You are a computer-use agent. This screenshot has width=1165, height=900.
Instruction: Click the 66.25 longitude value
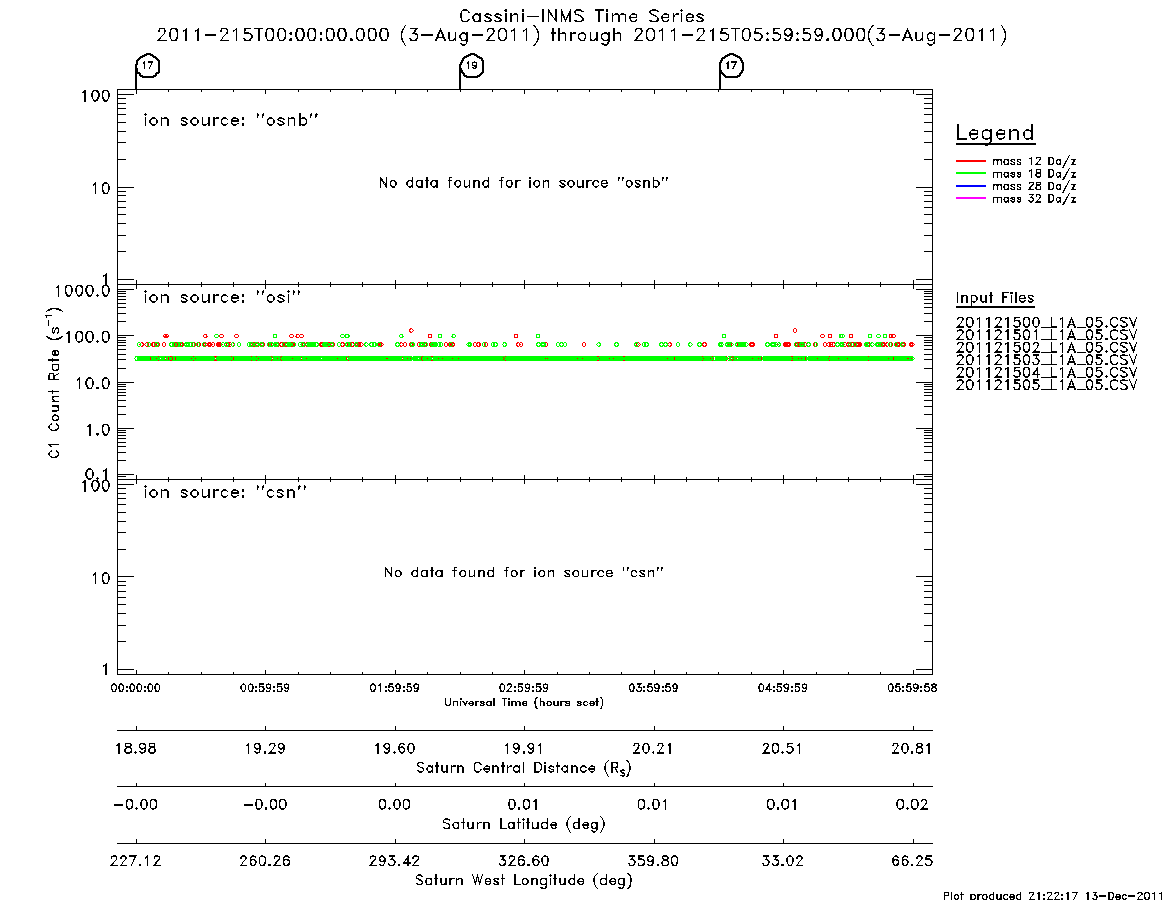(x=912, y=861)
